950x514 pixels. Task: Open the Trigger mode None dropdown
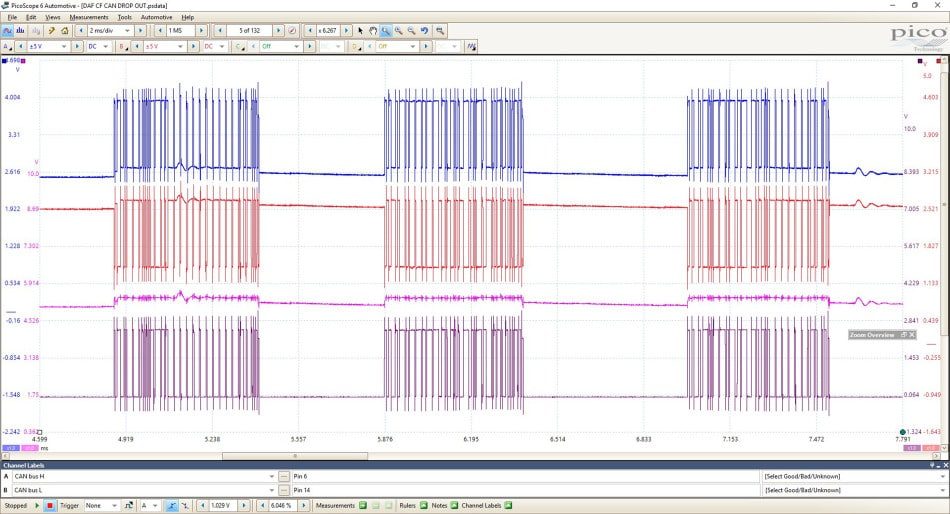coord(101,506)
